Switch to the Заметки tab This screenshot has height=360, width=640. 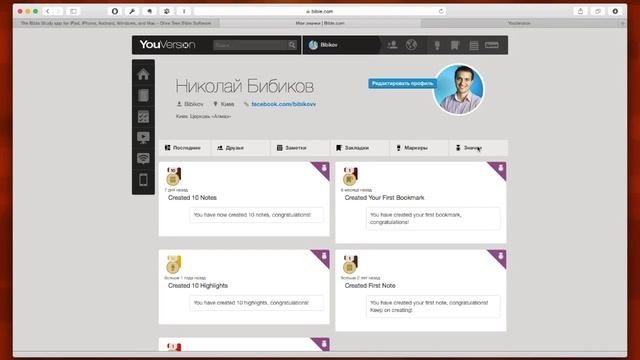[300, 148]
